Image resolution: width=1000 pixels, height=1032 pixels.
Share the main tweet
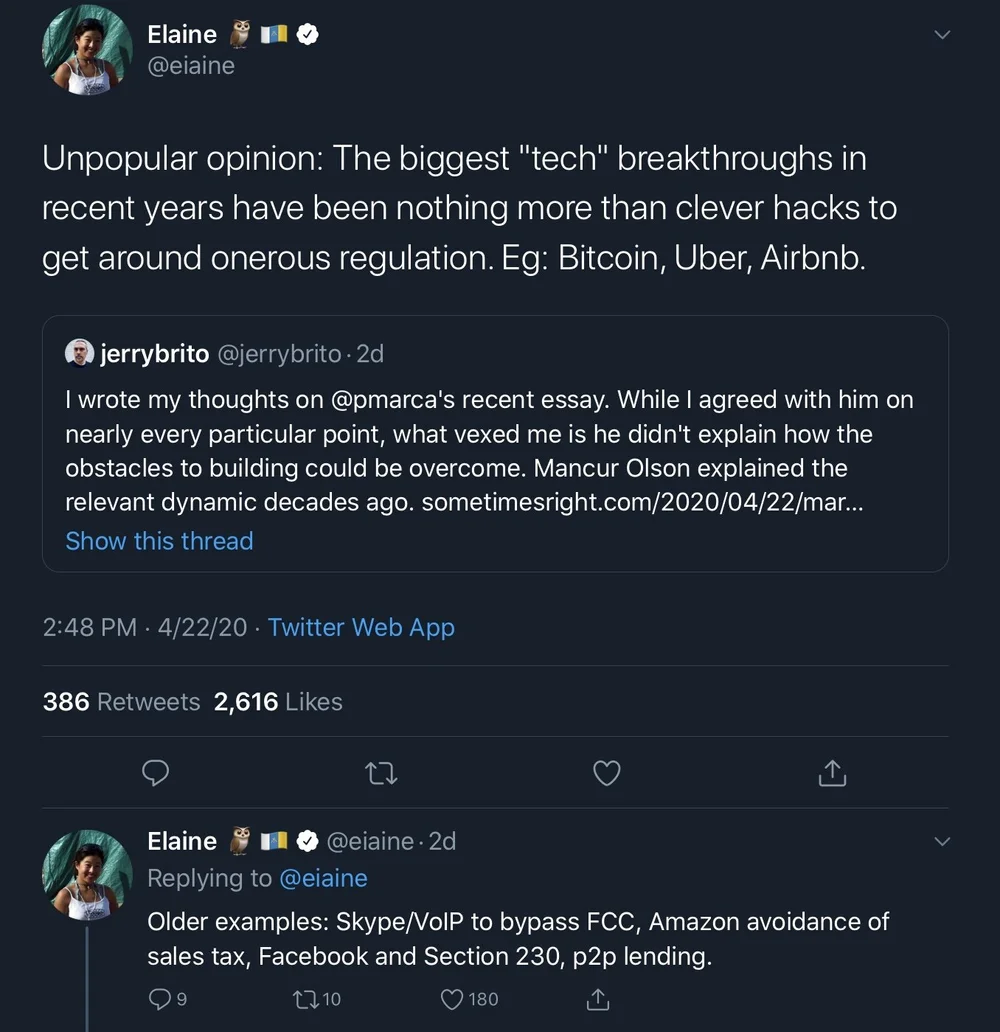point(832,773)
